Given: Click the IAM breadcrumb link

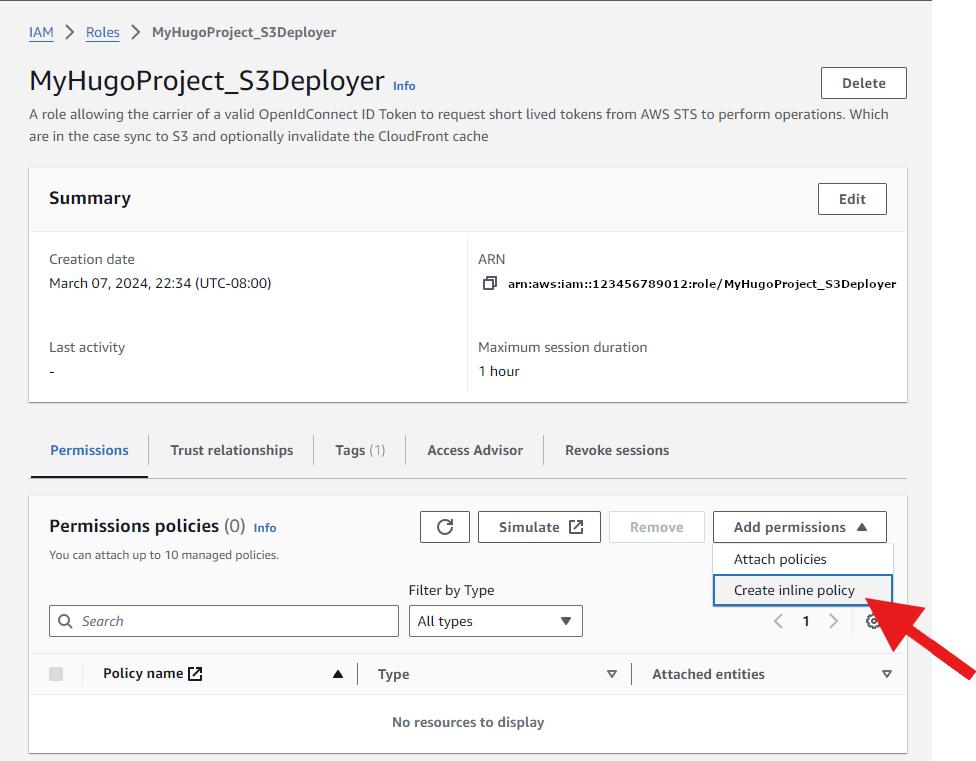Looking at the screenshot, I should click(41, 32).
